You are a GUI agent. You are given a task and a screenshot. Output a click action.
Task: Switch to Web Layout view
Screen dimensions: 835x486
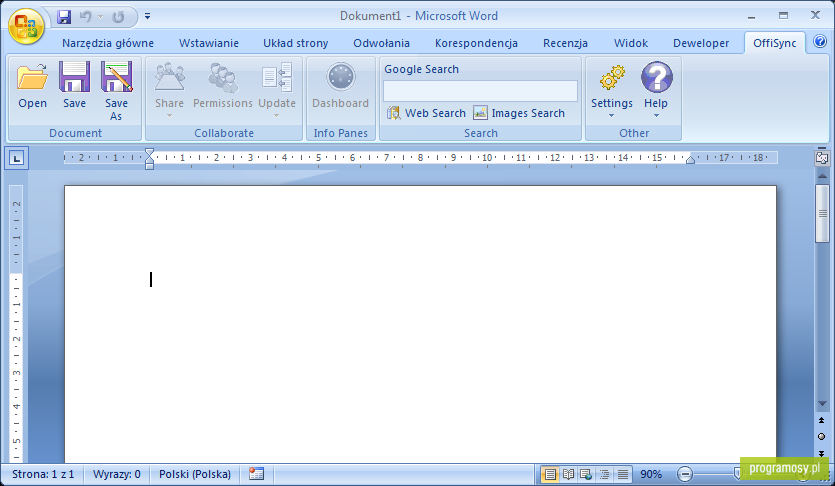coord(586,474)
